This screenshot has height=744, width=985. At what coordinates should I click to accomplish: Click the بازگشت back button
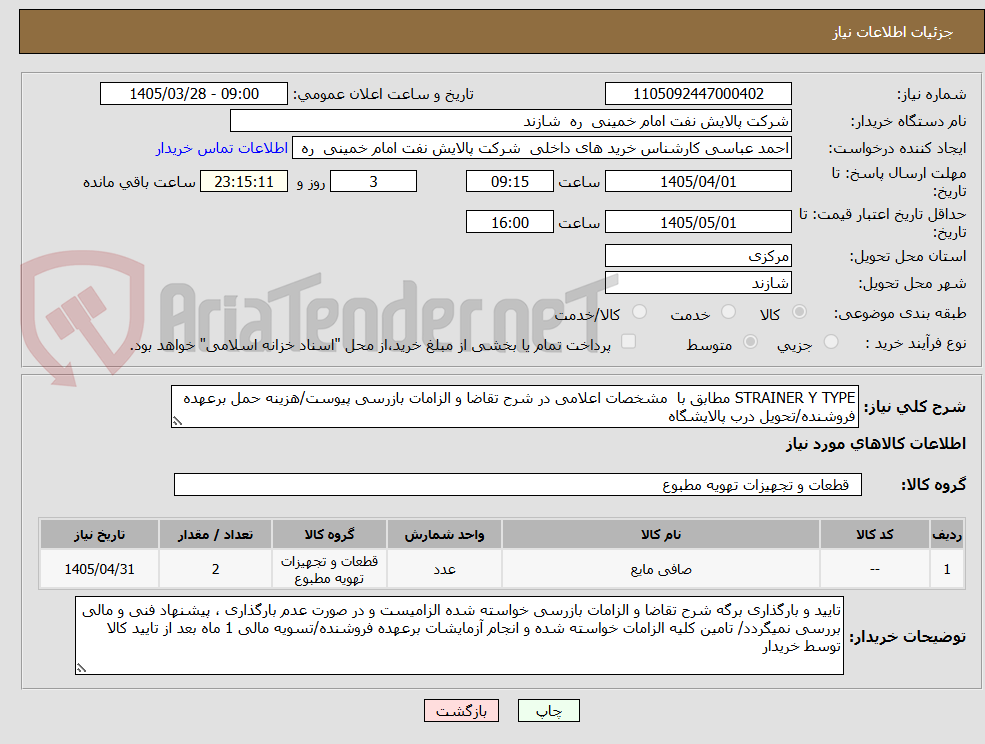pos(461,711)
